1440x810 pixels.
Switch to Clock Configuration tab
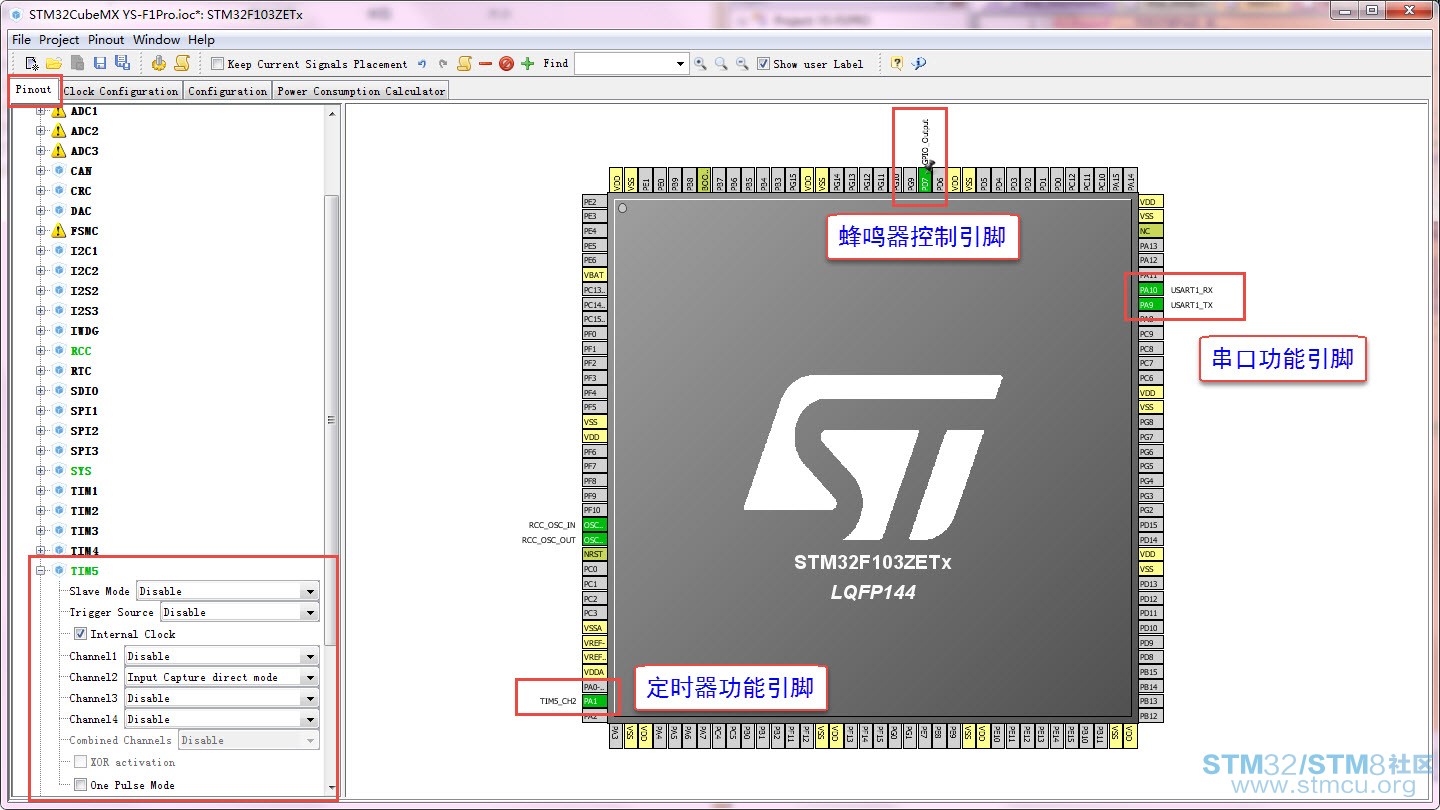(x=121, y=91)
